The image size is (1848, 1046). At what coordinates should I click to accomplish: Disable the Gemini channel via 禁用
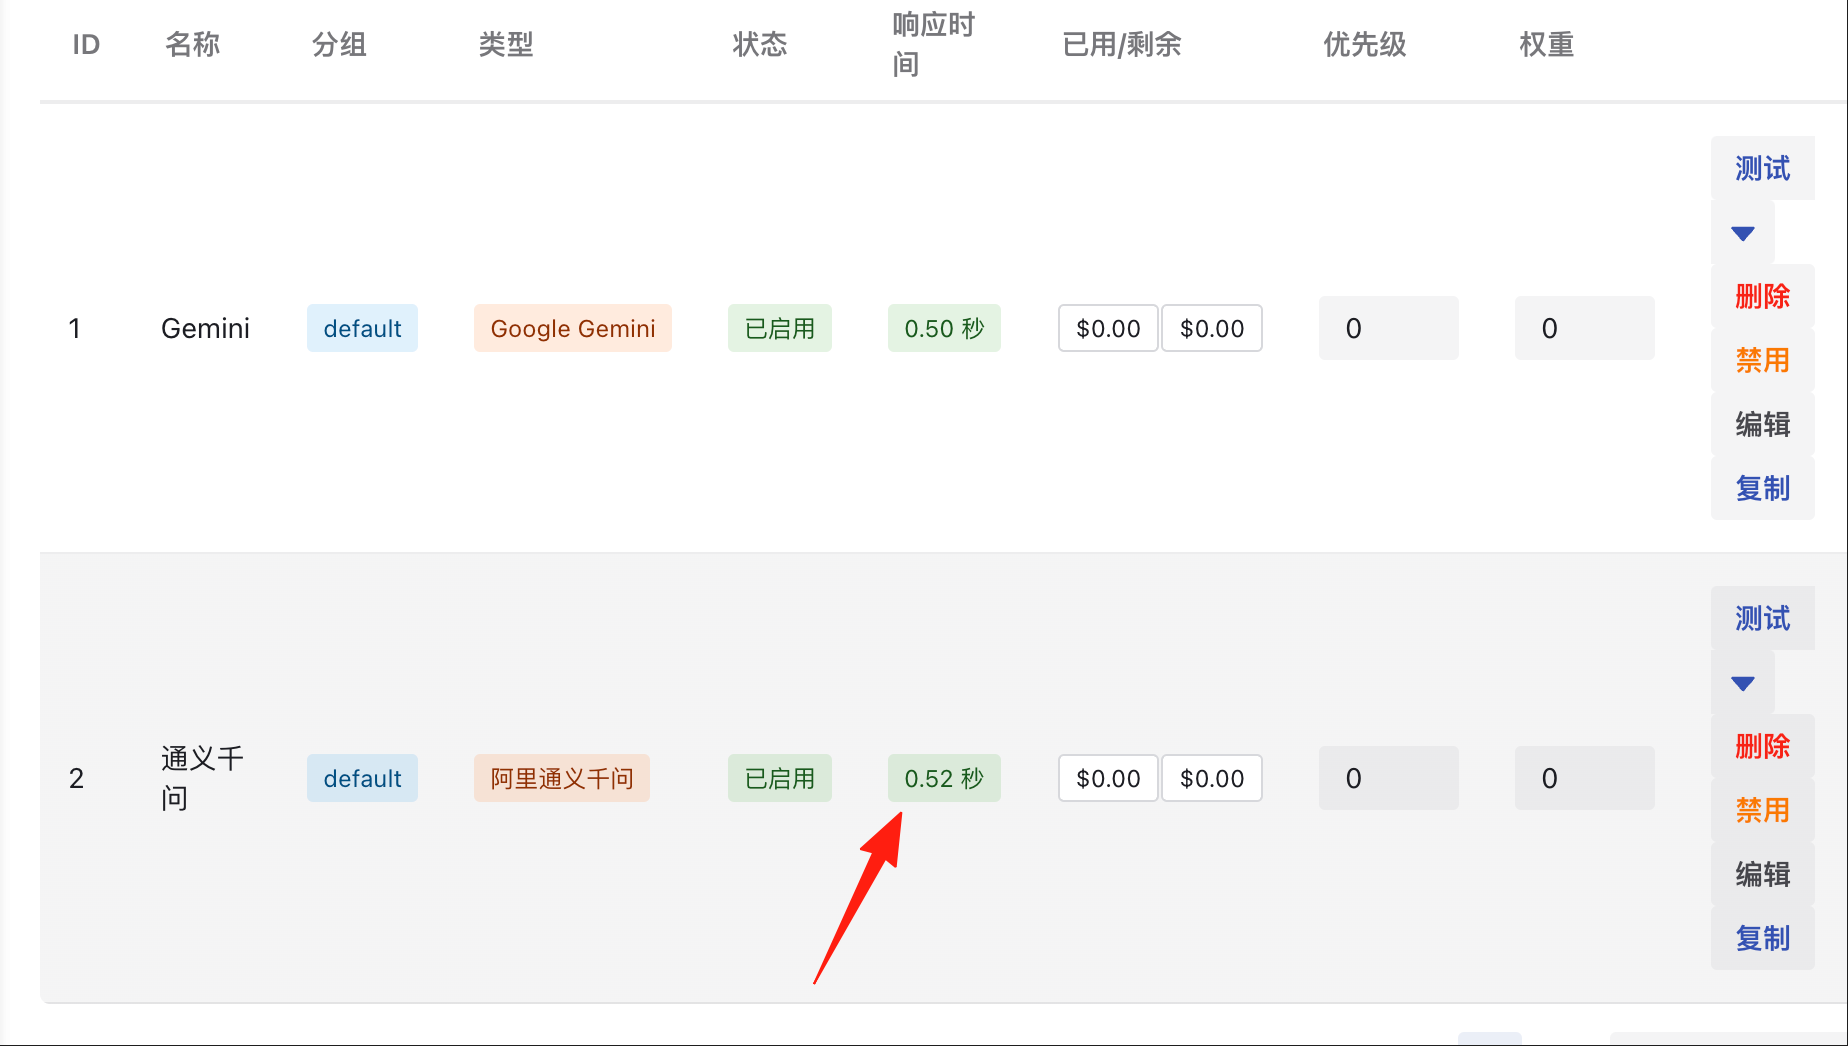pyautogui.click(x=1762, y=360)
